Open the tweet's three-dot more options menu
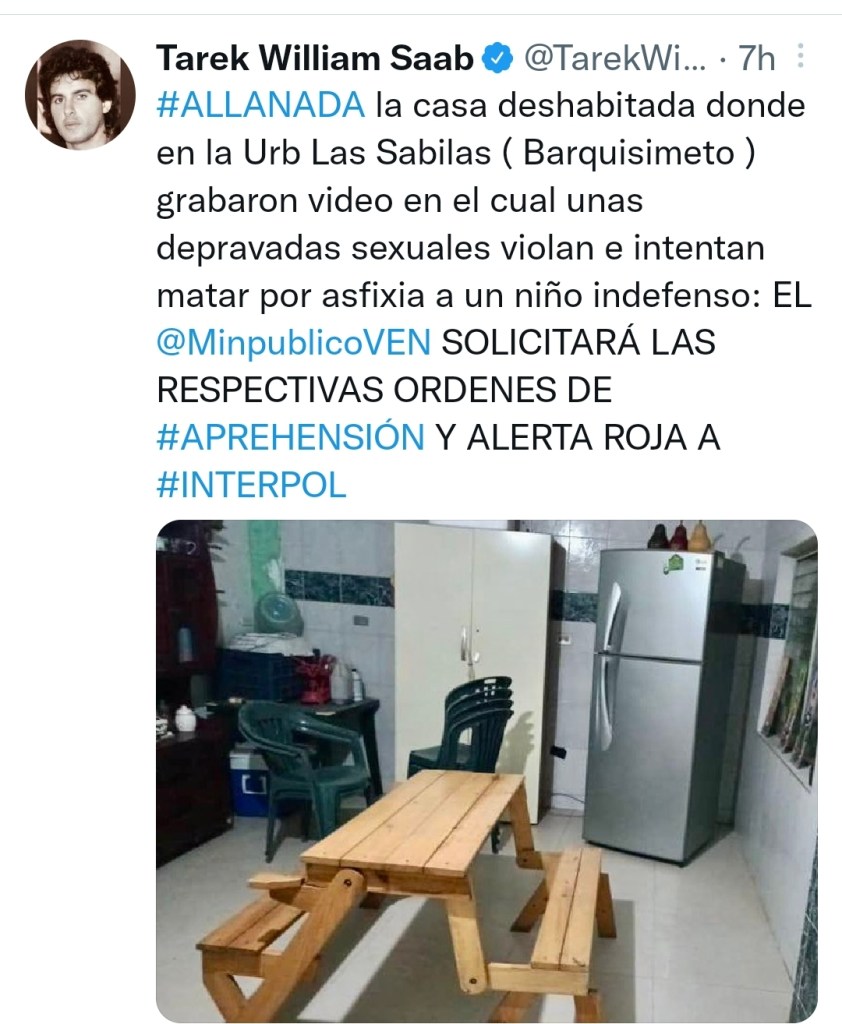Image resolution: width=842 pixels, height=1024 pixels. click(x=800, y=57)
